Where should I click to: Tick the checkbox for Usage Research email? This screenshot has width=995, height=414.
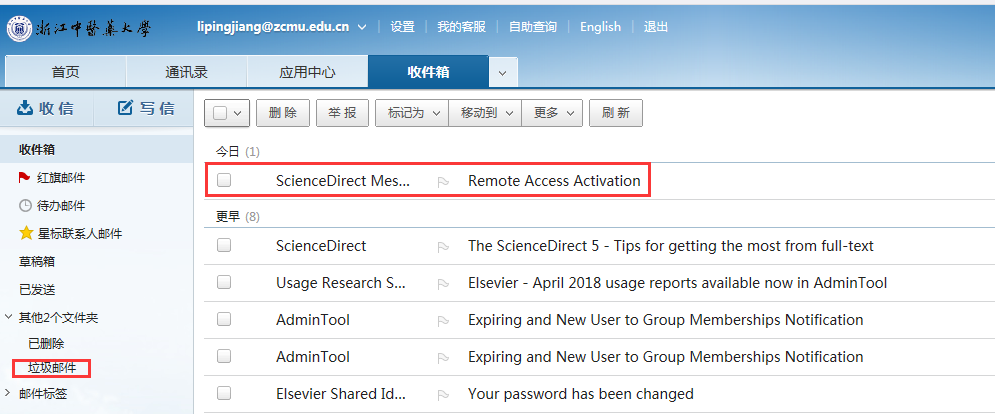pos(224,283)
